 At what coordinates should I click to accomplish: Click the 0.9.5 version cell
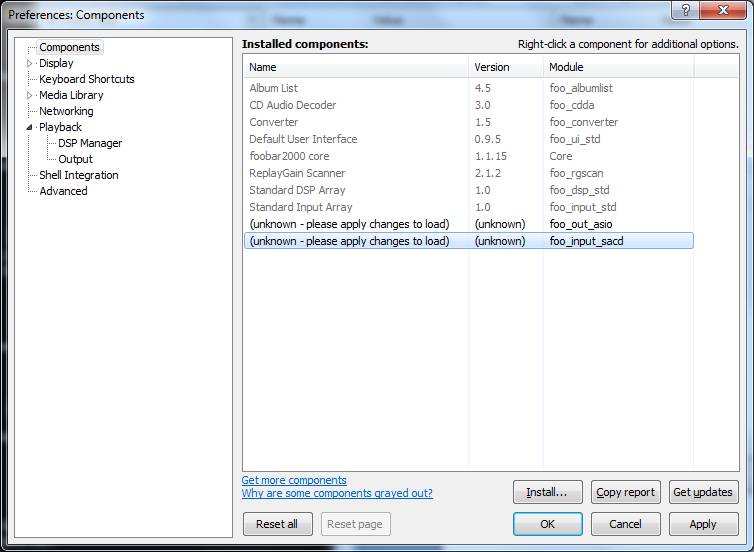pos(487,139)
